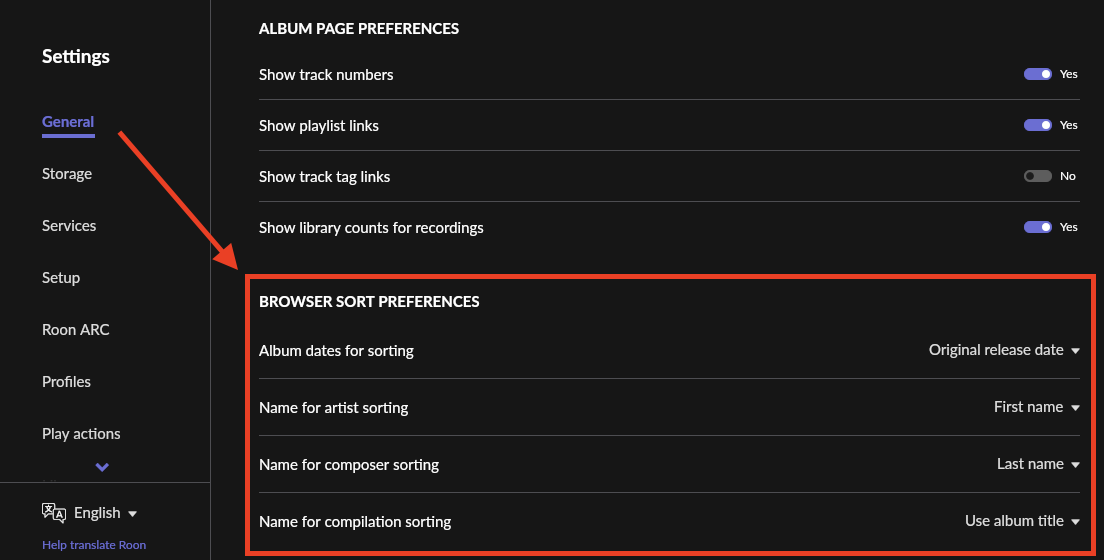Expand more settings with the sidebar chevron
Screen dimensions: 1104x560
pos(102,467)
